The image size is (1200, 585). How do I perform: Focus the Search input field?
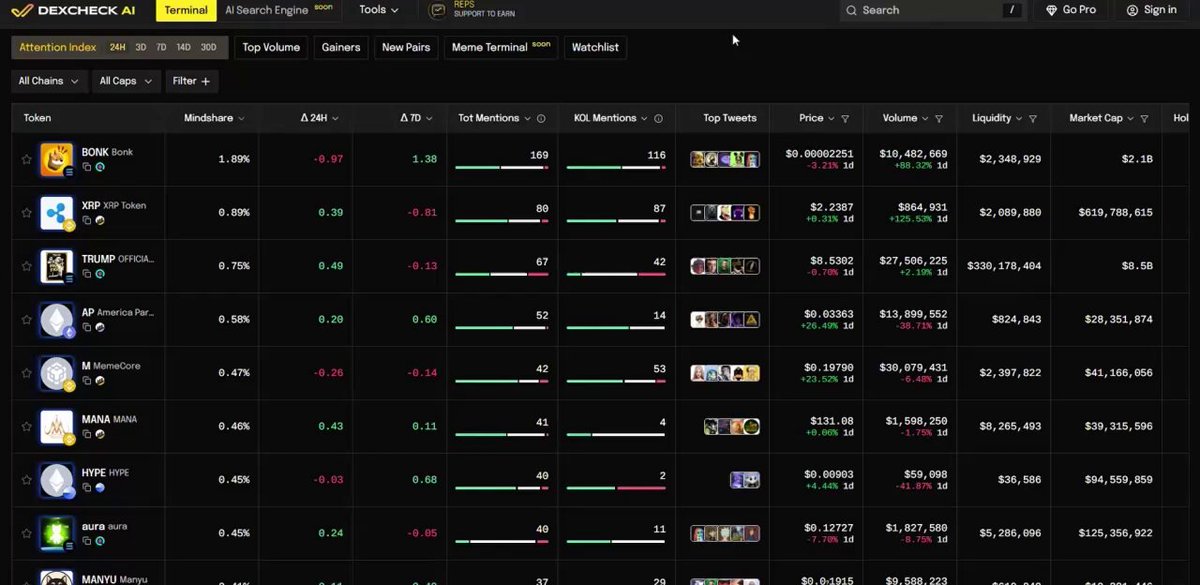tap(932, 10)
